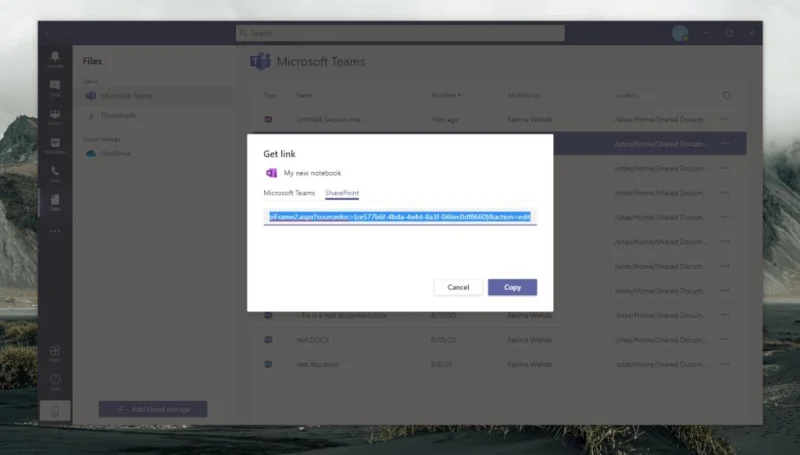Open the sidebar's more apps ellipsis
The image size is (800, 455).
pos(55,231)
